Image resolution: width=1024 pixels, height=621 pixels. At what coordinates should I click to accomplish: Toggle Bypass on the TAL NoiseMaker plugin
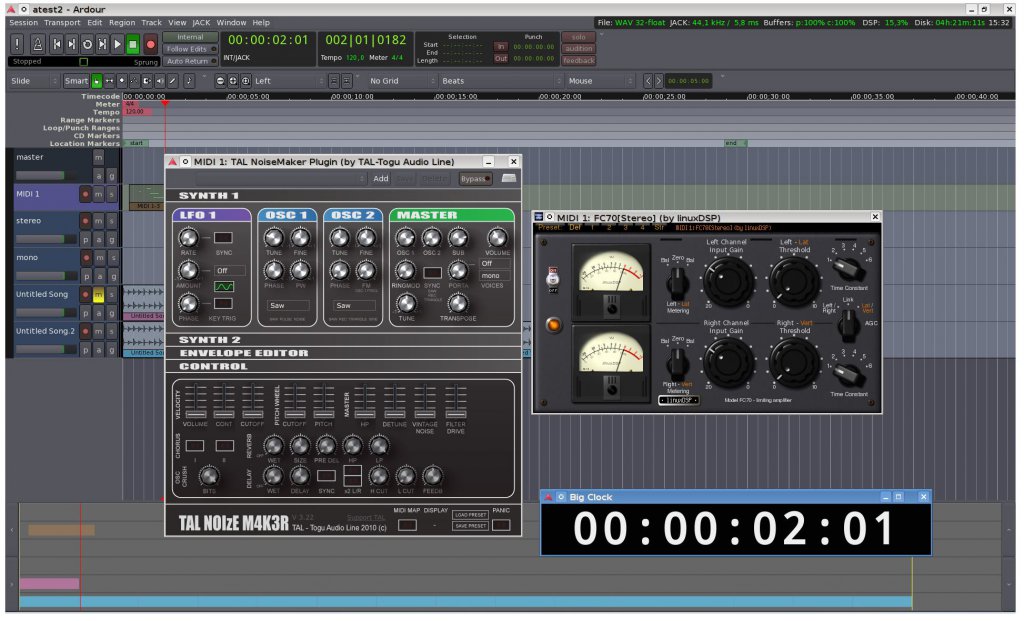475,178
